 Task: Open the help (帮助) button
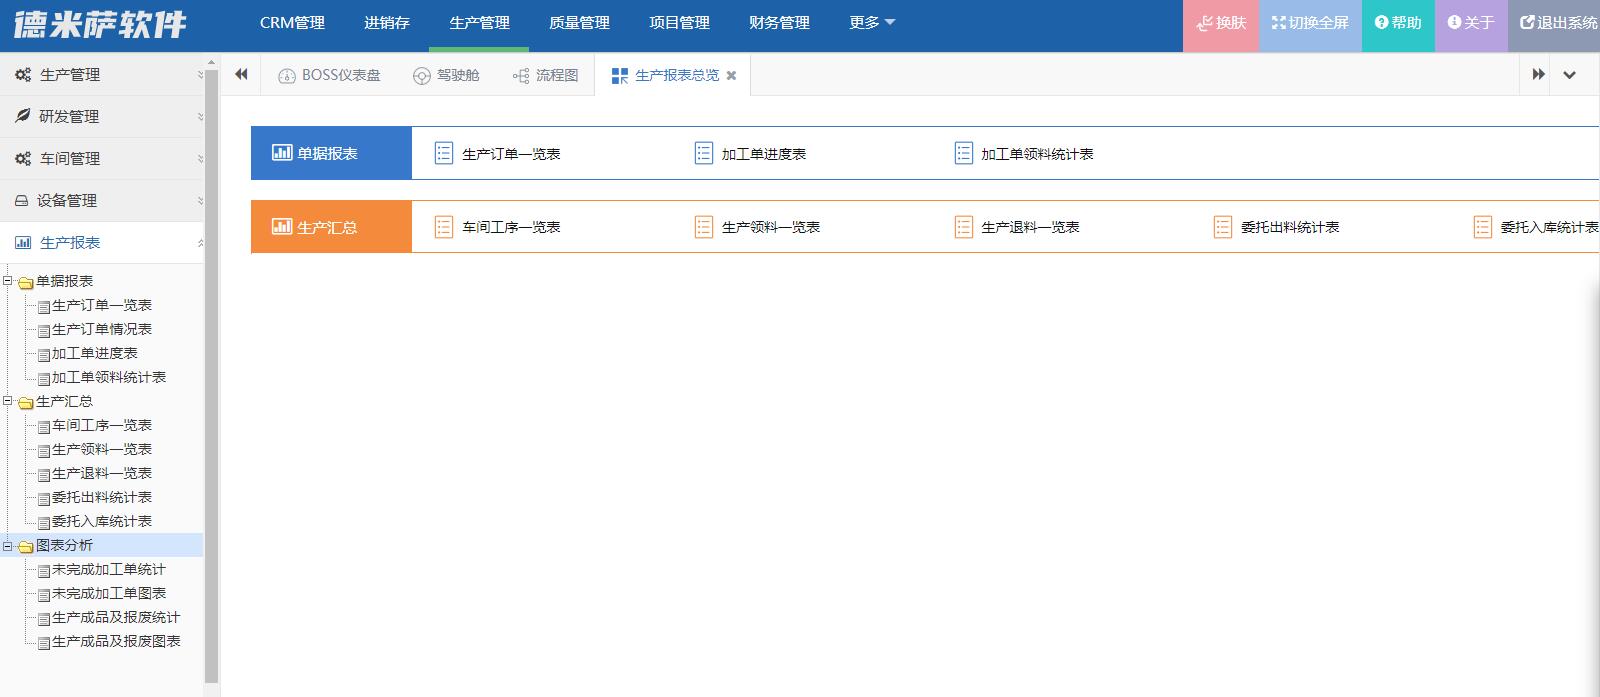(1398, 23)
